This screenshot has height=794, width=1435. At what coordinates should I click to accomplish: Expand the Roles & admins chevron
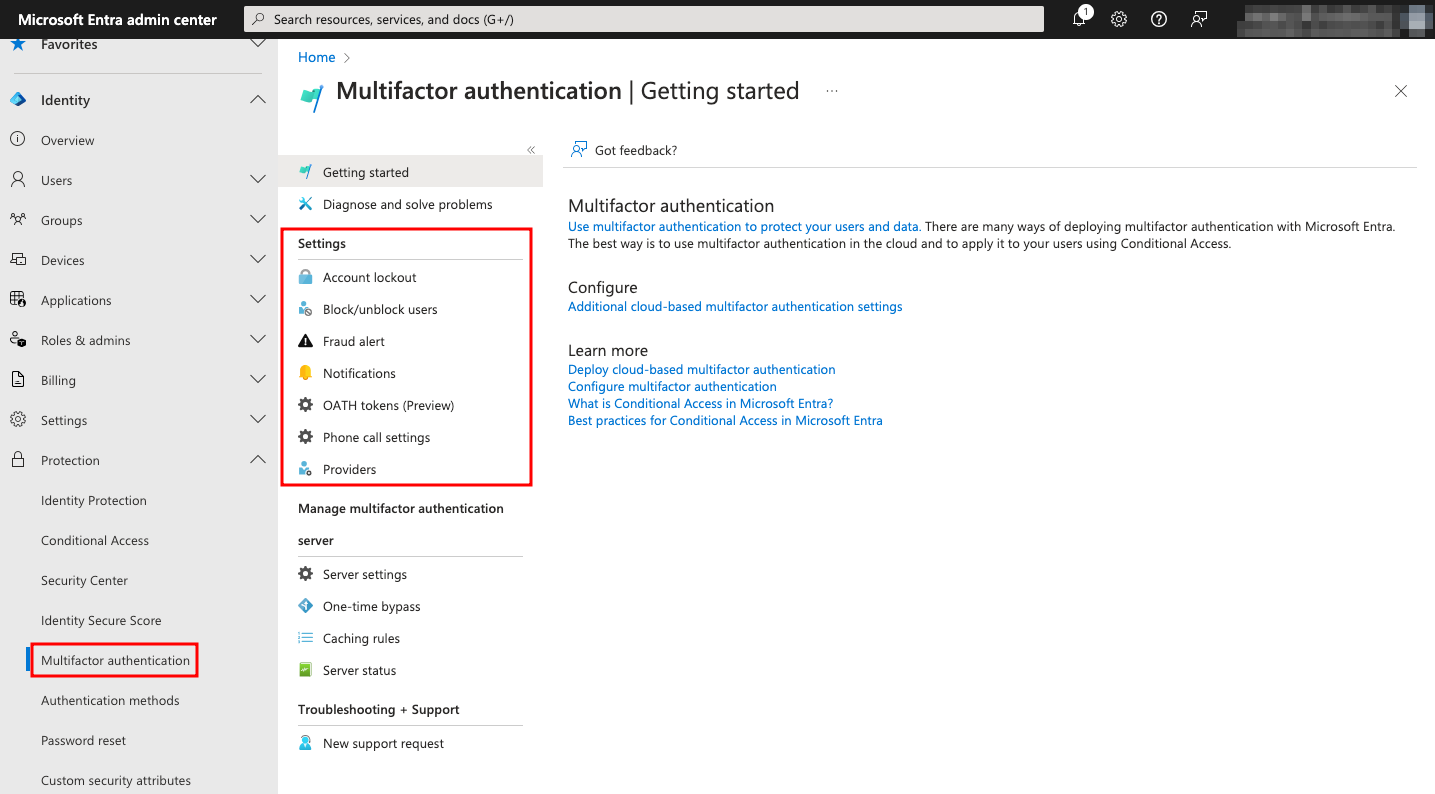point(258,340)
